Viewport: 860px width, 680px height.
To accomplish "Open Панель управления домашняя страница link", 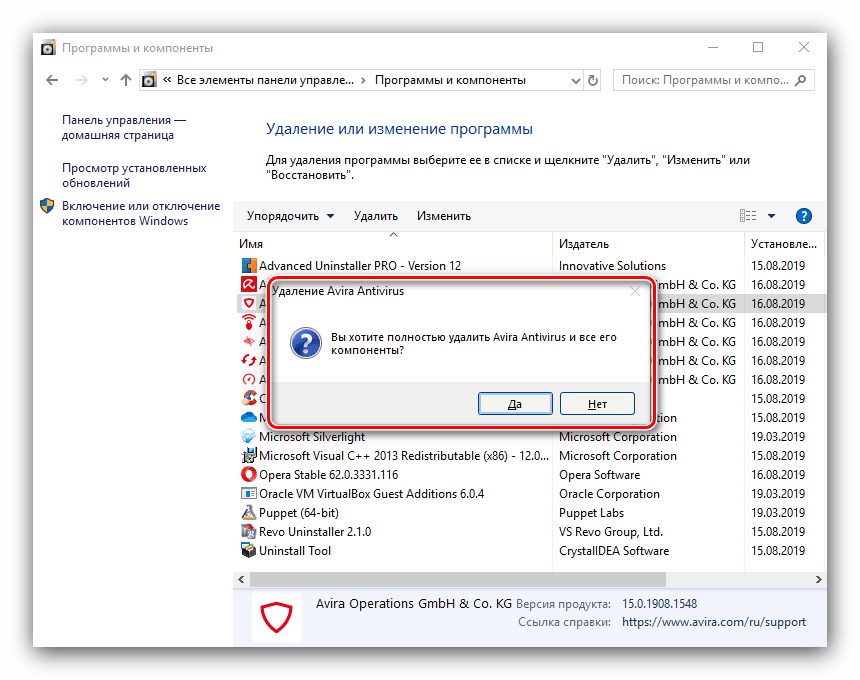I will pyautogui.click(x=124, y=127).
